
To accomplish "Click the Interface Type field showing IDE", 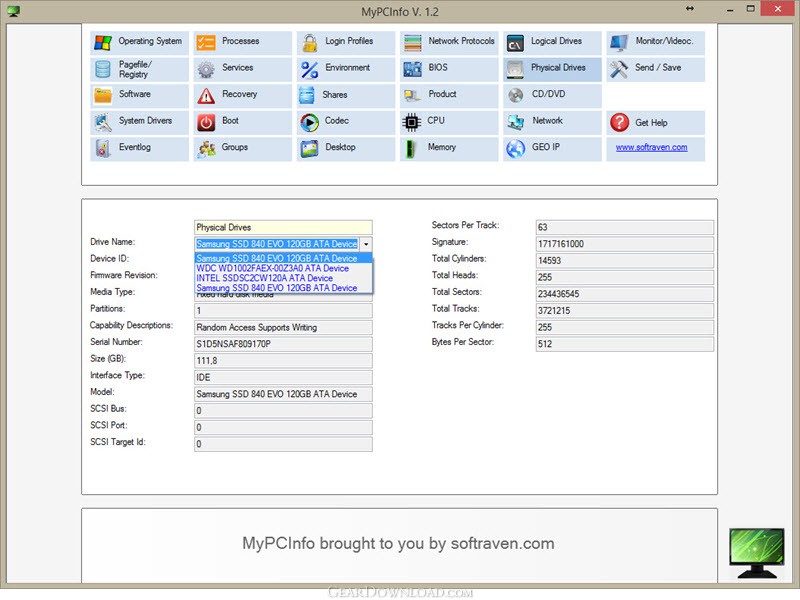I will [x=283, y=378].
